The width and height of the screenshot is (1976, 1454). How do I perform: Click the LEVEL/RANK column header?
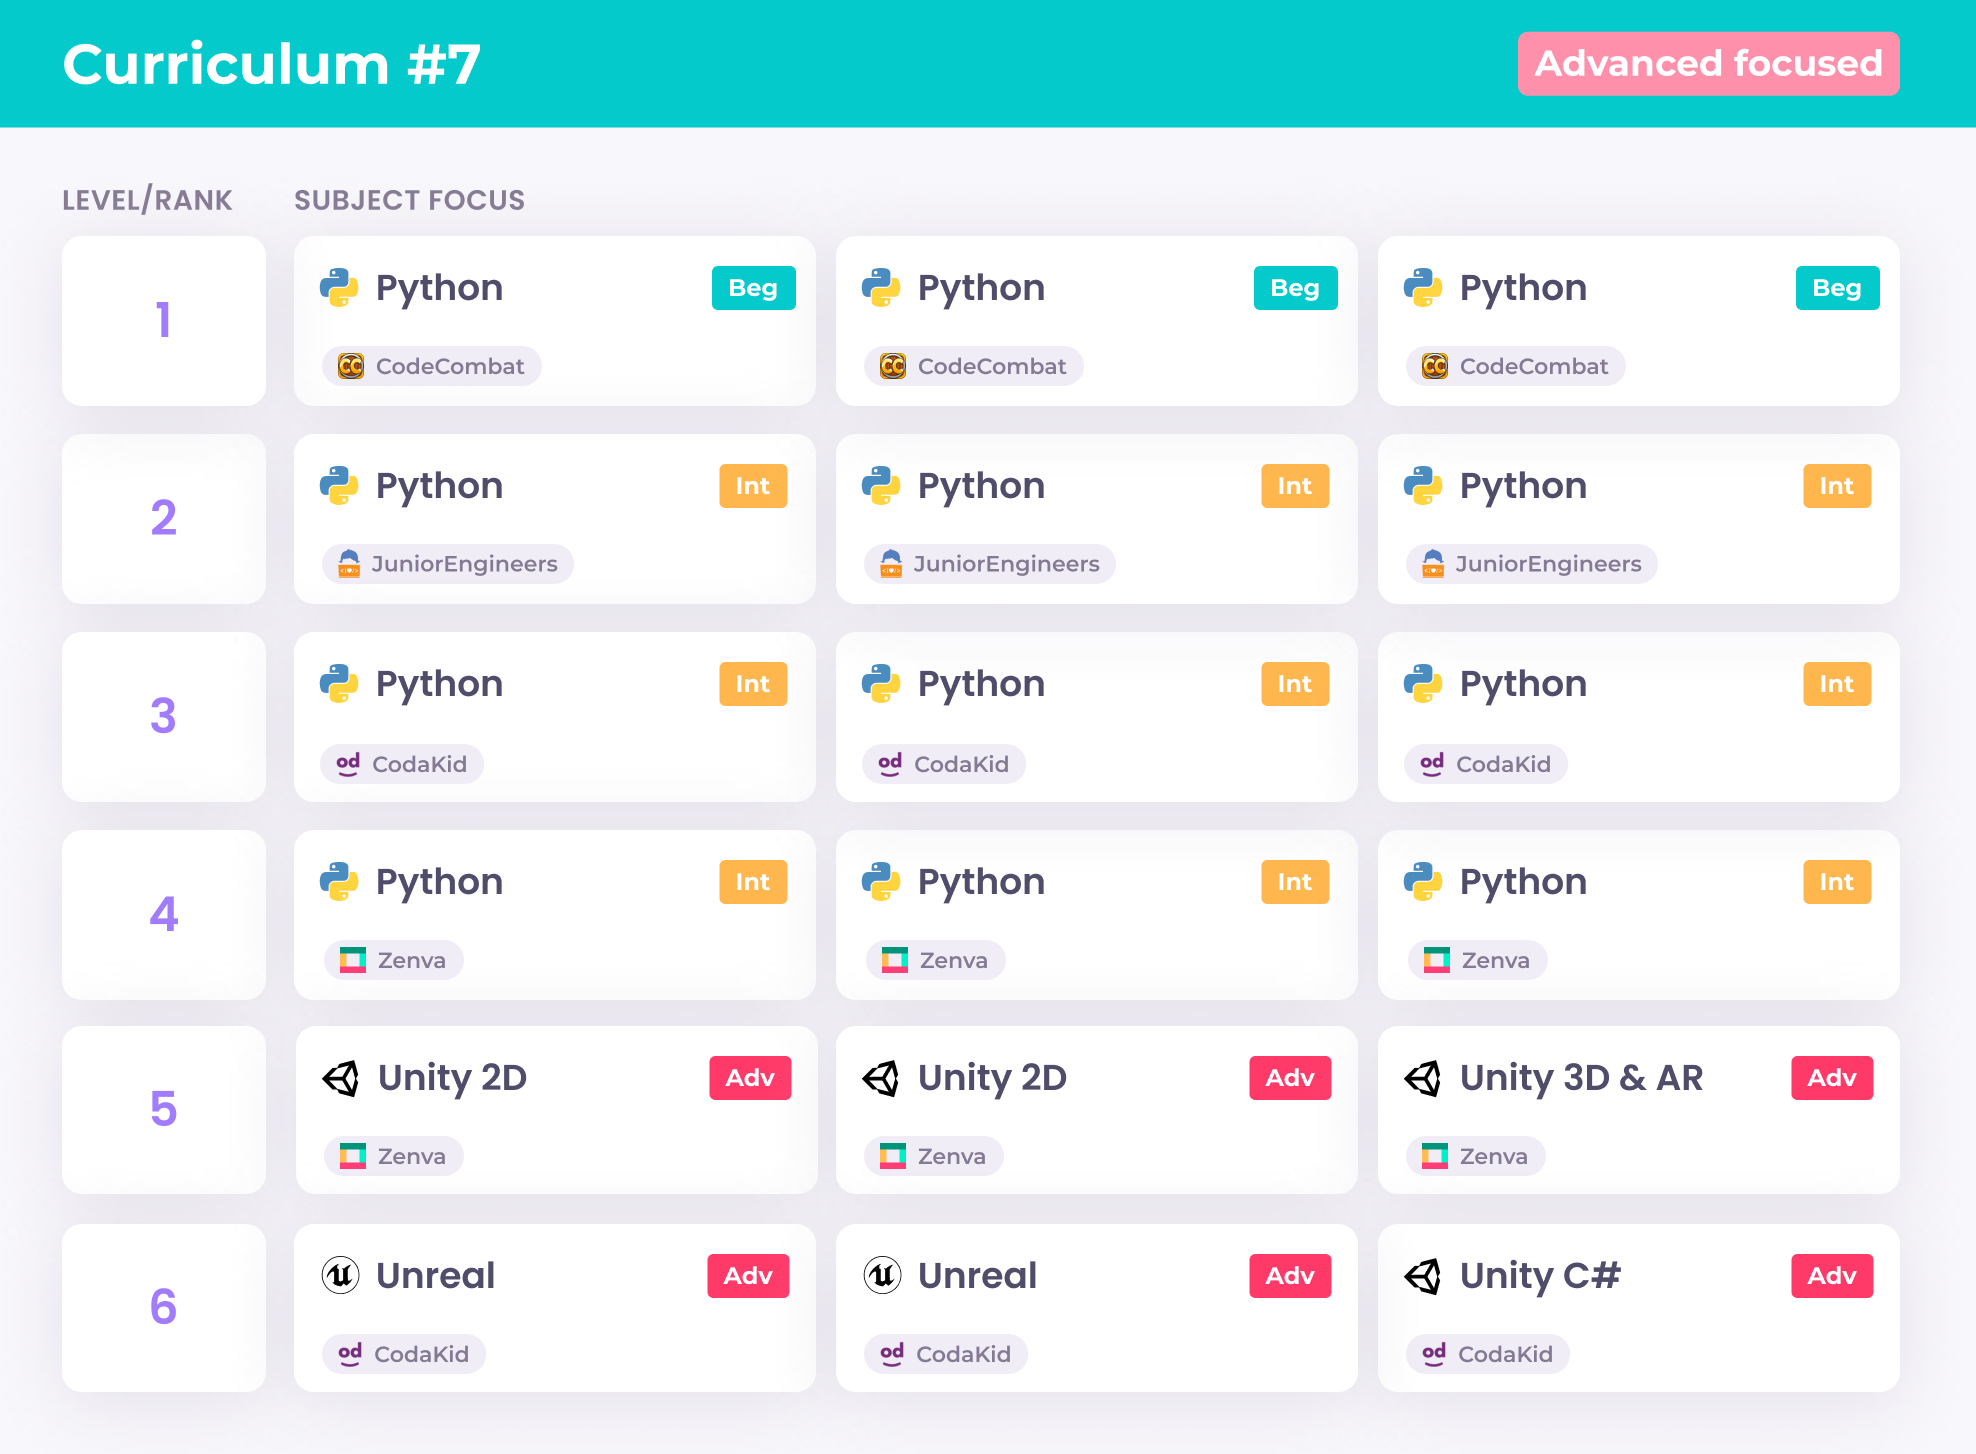(147, 200)
